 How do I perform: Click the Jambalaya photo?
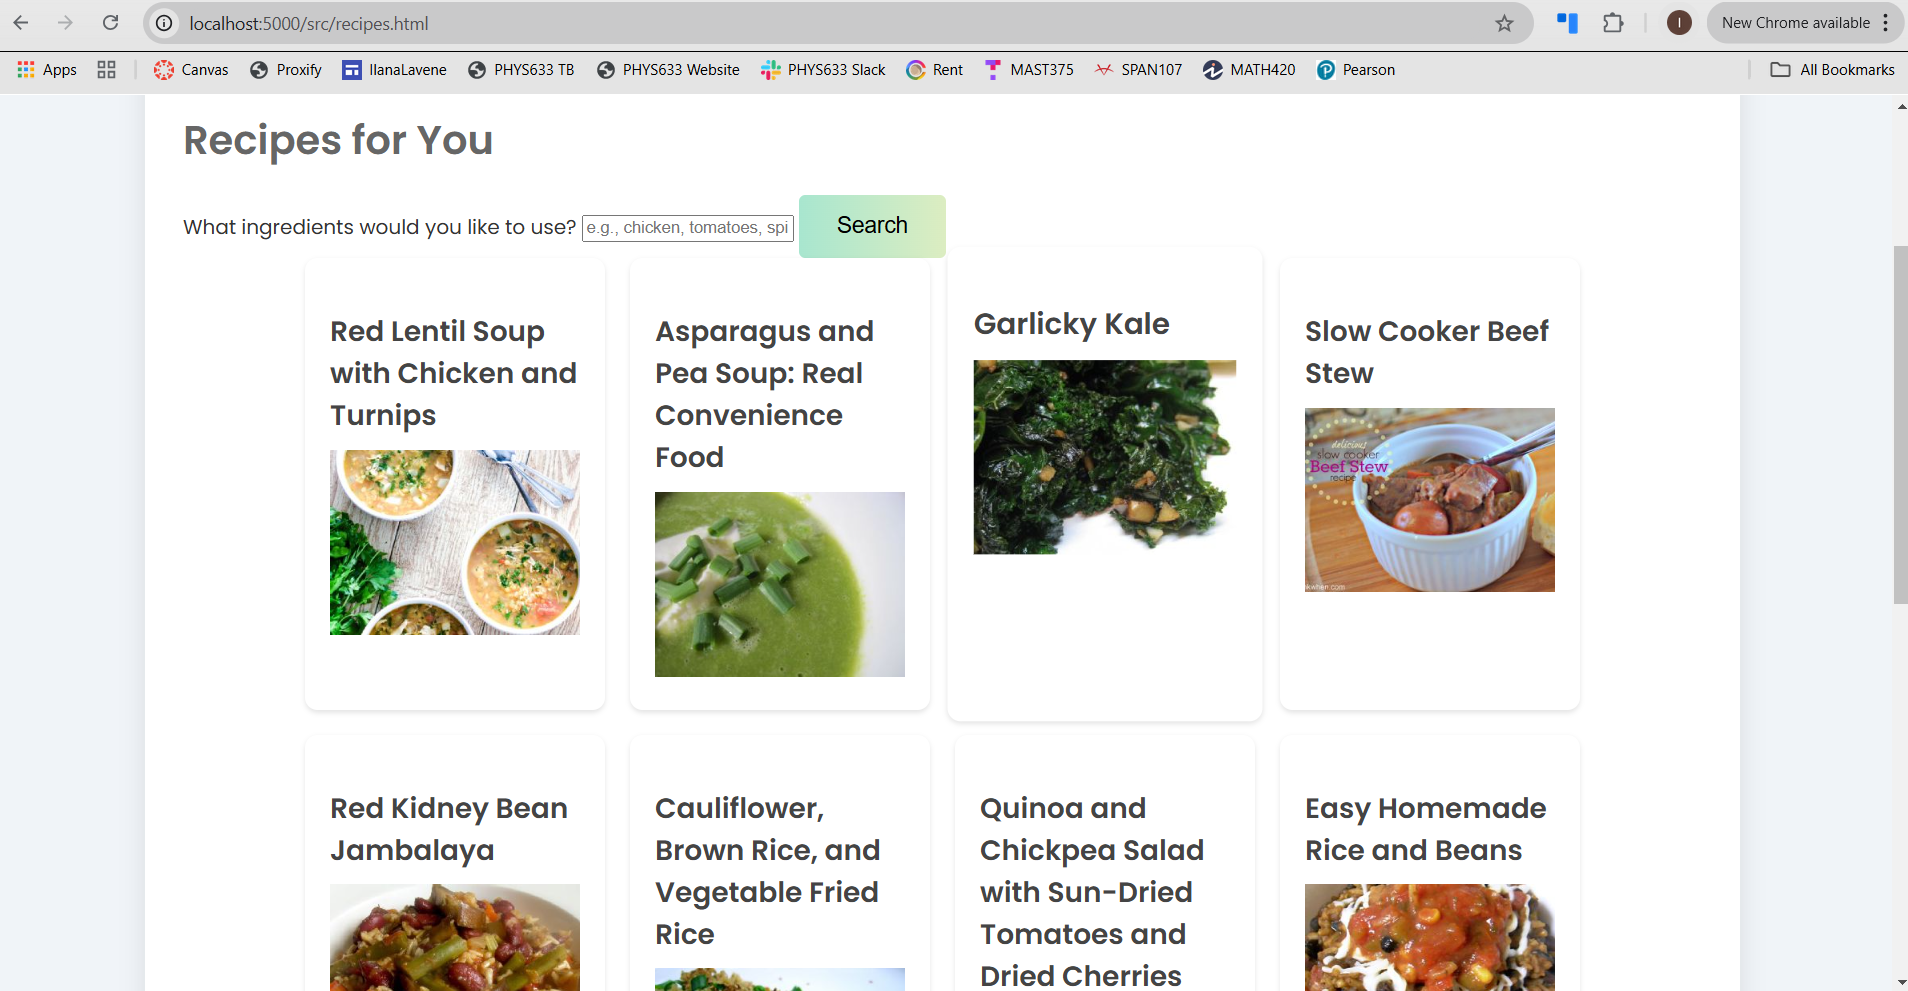(455, 937)
